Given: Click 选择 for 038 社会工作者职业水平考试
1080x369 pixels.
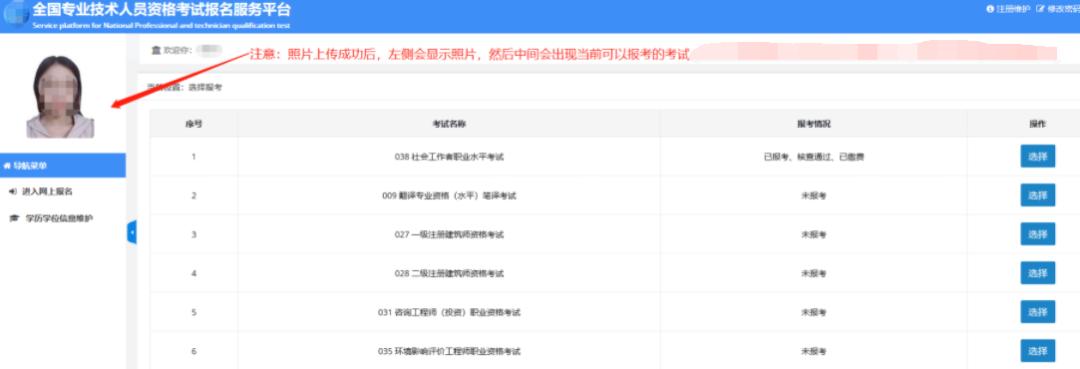Looking at the screenshot, I should tap(1037, 156).
